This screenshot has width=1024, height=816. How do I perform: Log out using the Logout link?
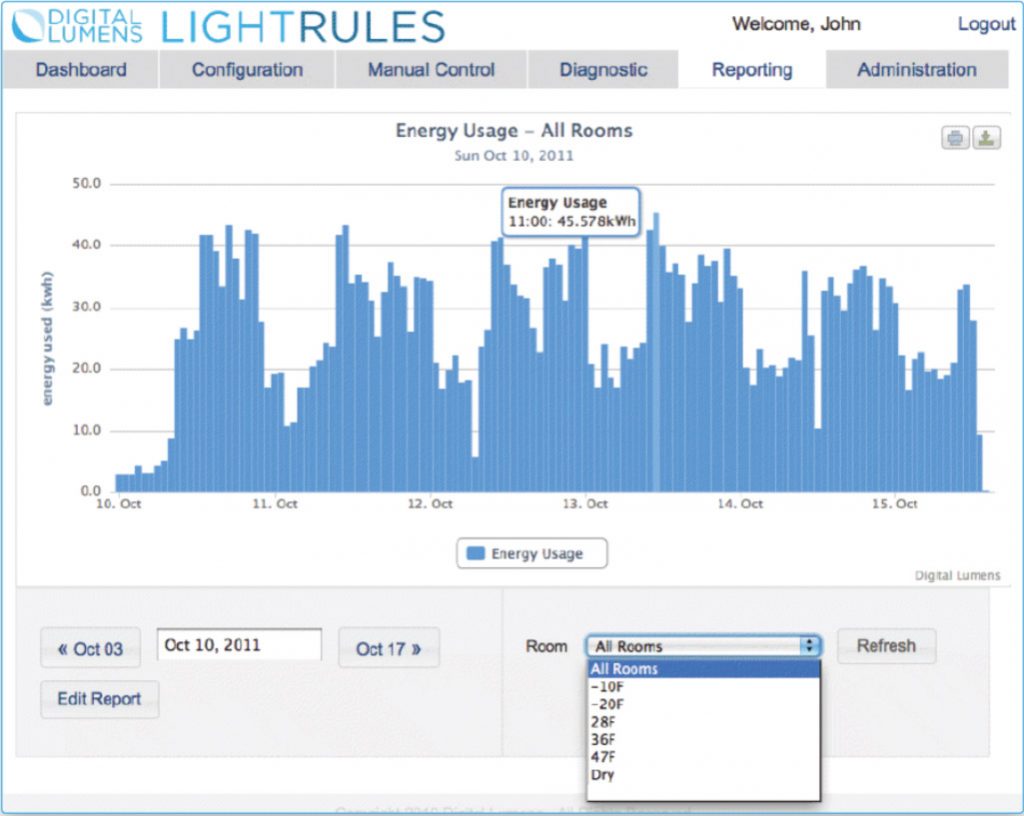pyautogui.click(x=986, y=24)
